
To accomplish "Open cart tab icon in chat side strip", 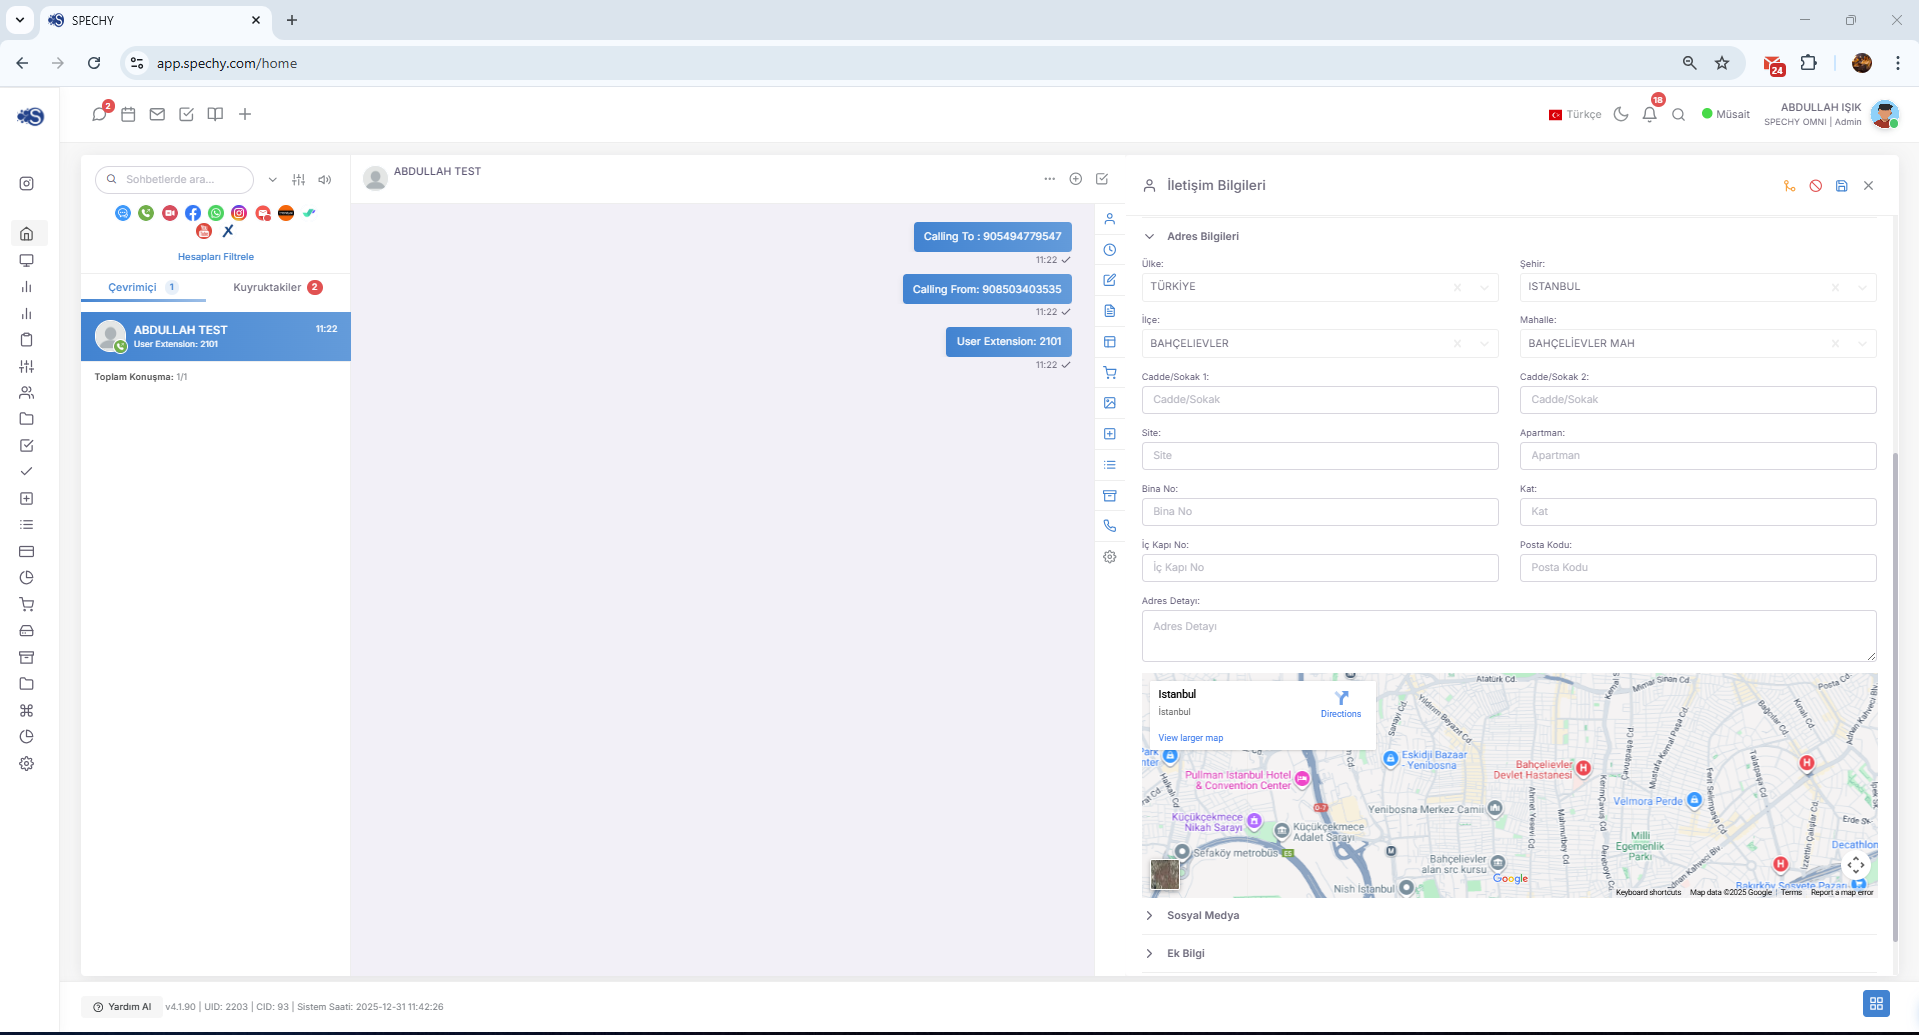I will (x=1110, y=373).
